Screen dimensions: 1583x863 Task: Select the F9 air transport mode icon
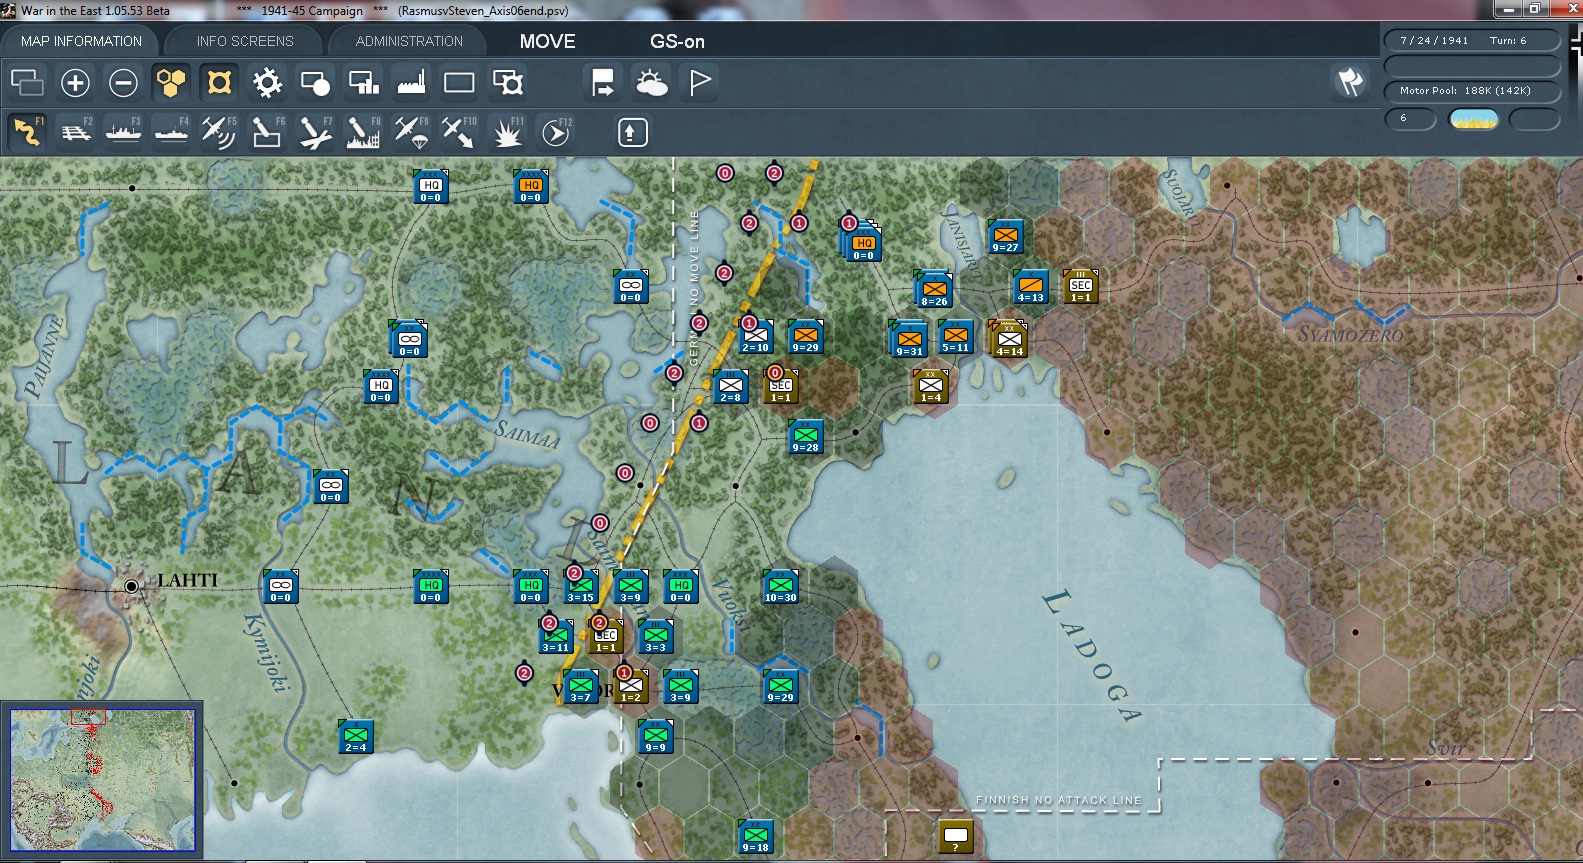click(x=411, y=132)
